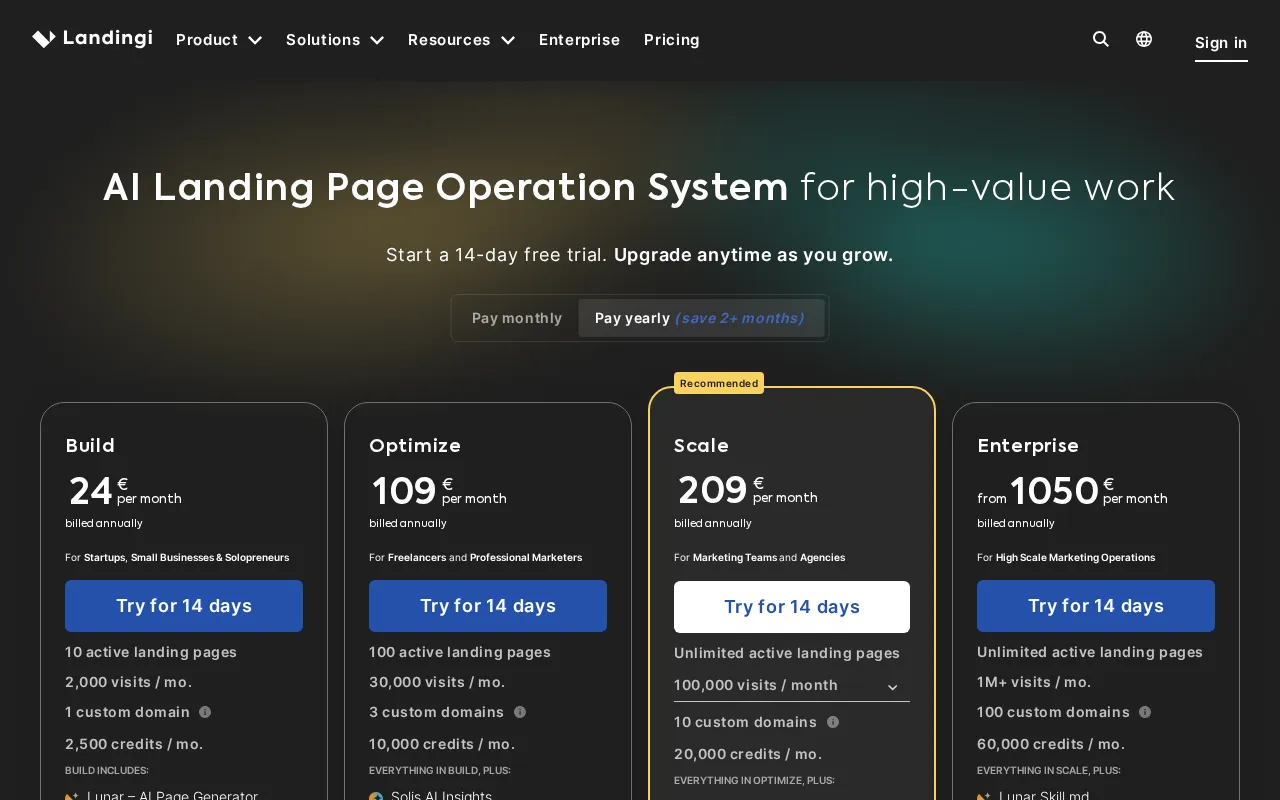This screenshot has height=800, width=1280.
Task: Click '1M+ visits / mo.' text
Action: (x=1034, y=682)
